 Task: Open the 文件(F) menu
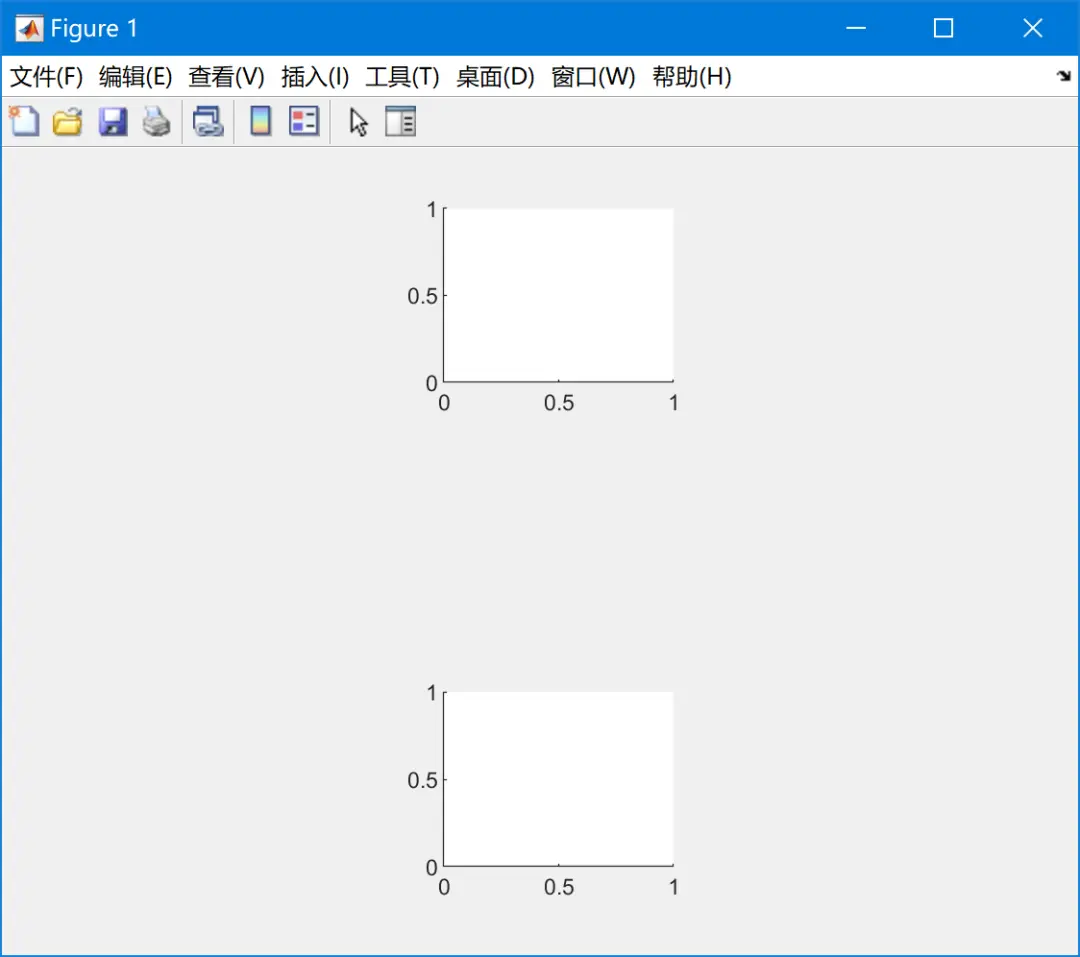coord(46,76)
